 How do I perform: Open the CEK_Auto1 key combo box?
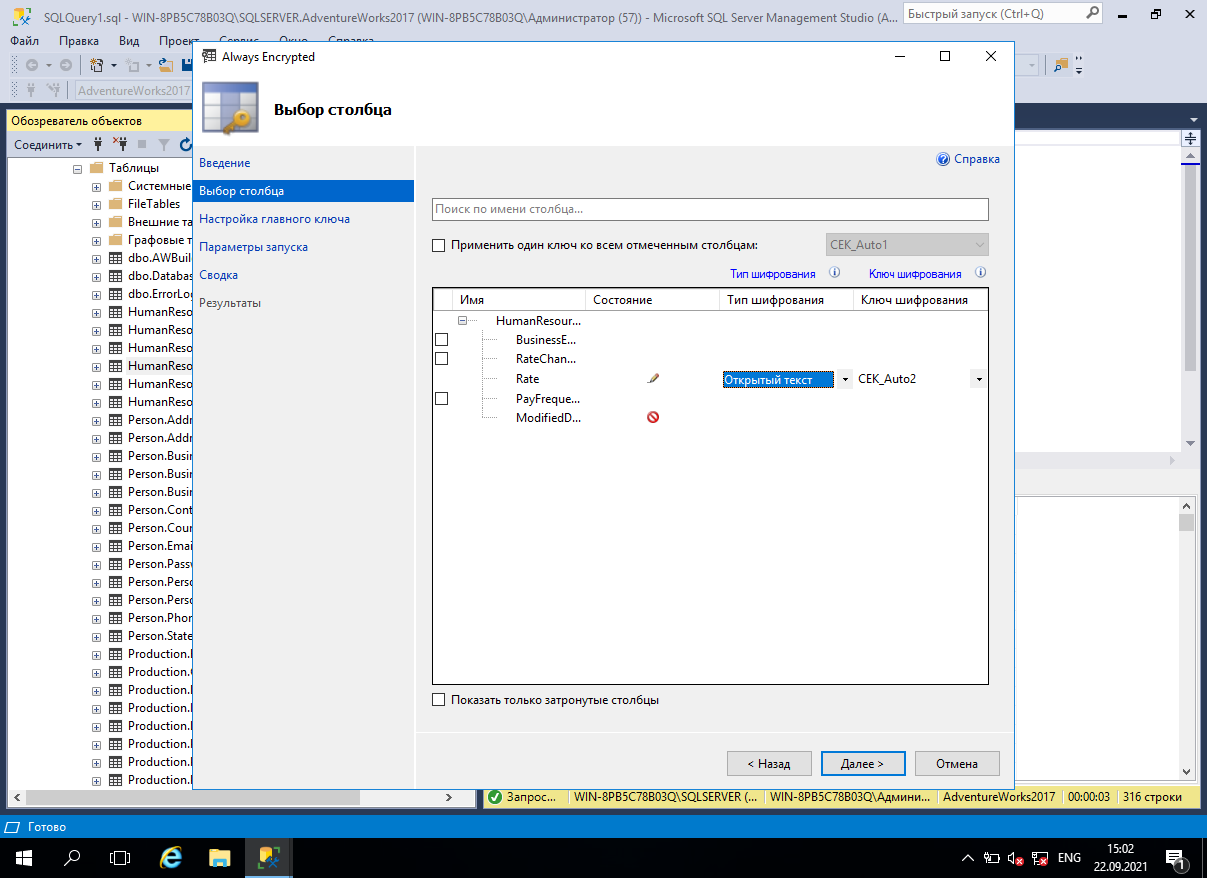pos(907,245)
